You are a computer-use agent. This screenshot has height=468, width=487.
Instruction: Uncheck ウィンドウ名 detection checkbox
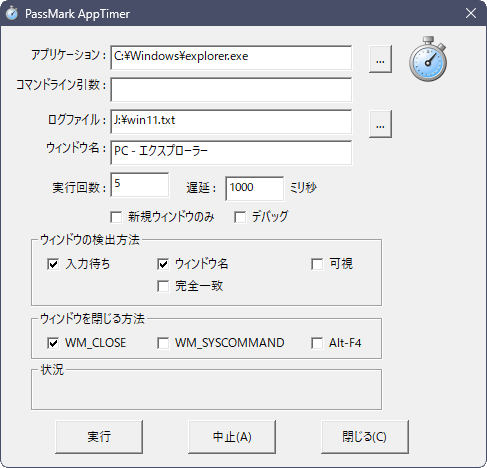point(163,264)
